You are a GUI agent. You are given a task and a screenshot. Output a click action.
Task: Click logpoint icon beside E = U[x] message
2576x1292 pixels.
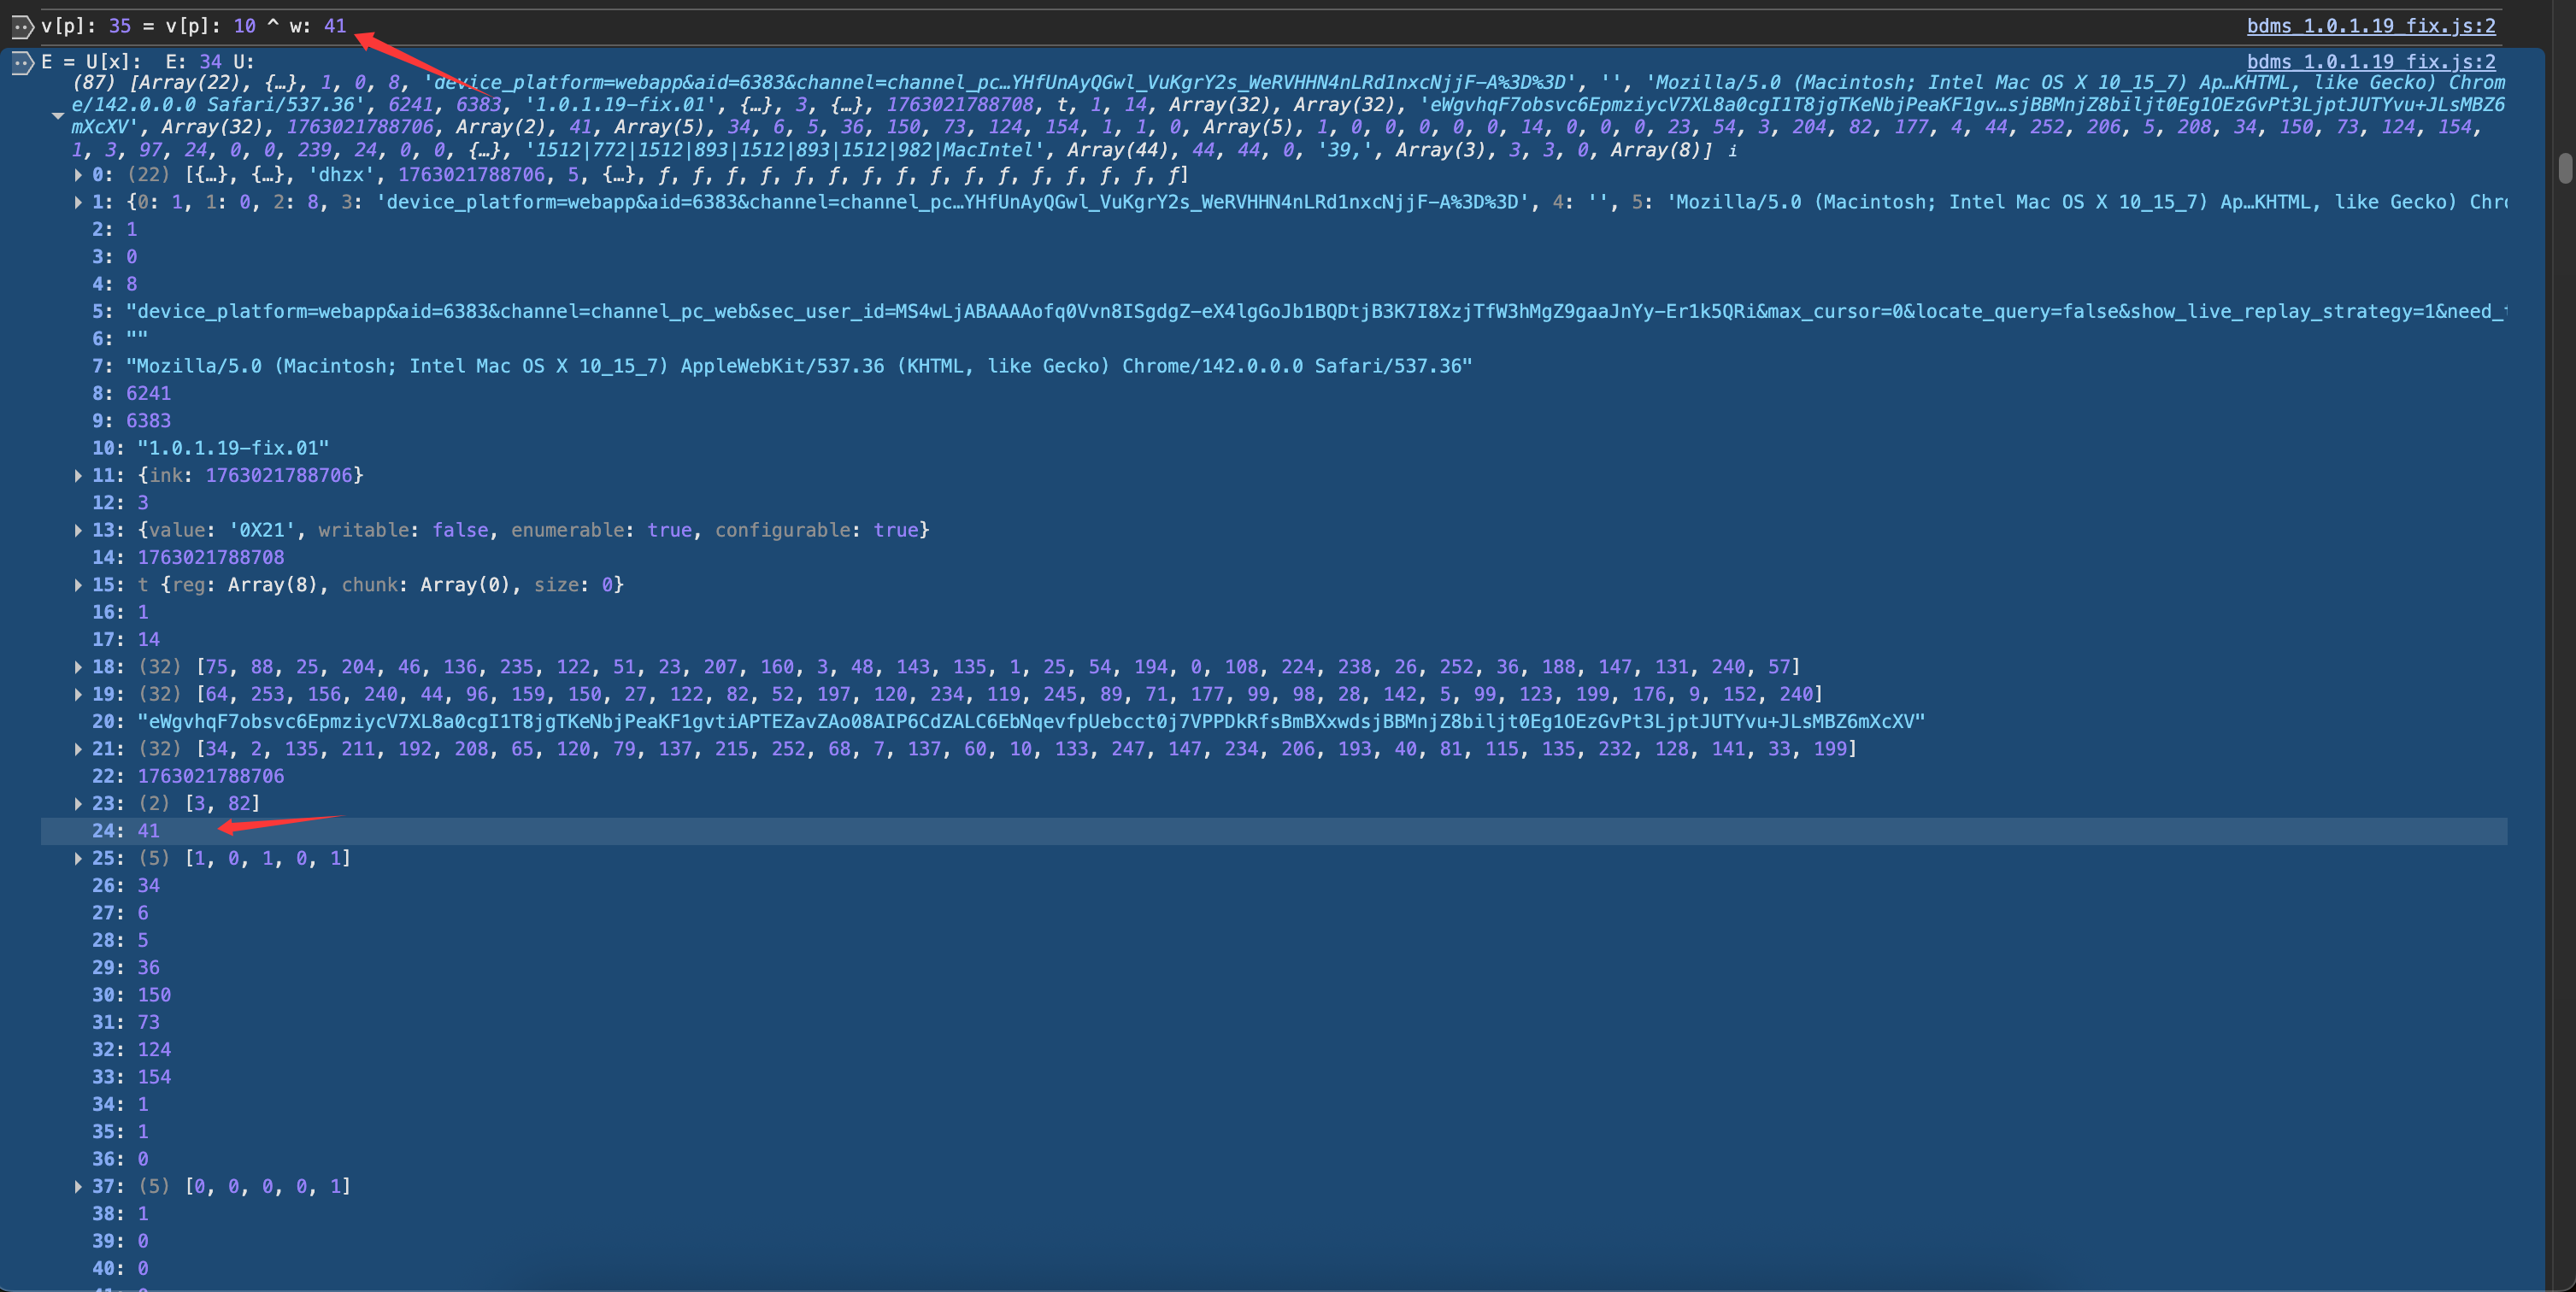tap(22, 63)
